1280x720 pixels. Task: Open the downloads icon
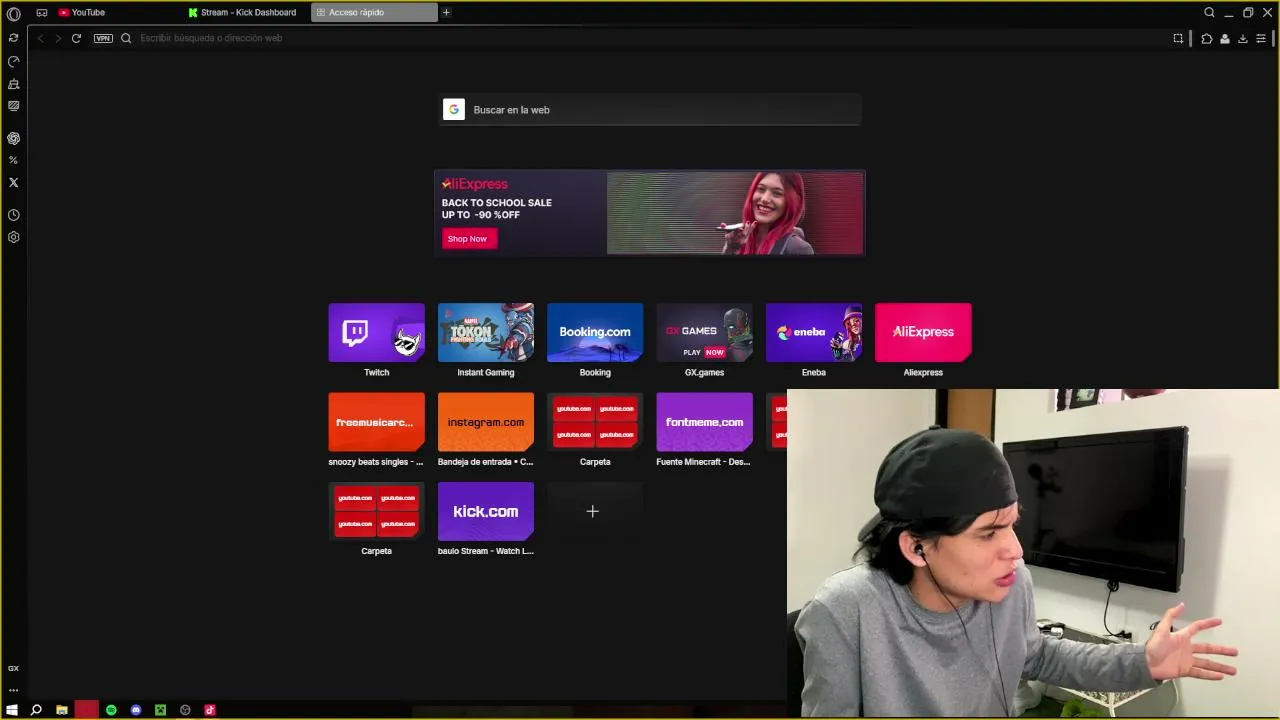coord(1243,39)
